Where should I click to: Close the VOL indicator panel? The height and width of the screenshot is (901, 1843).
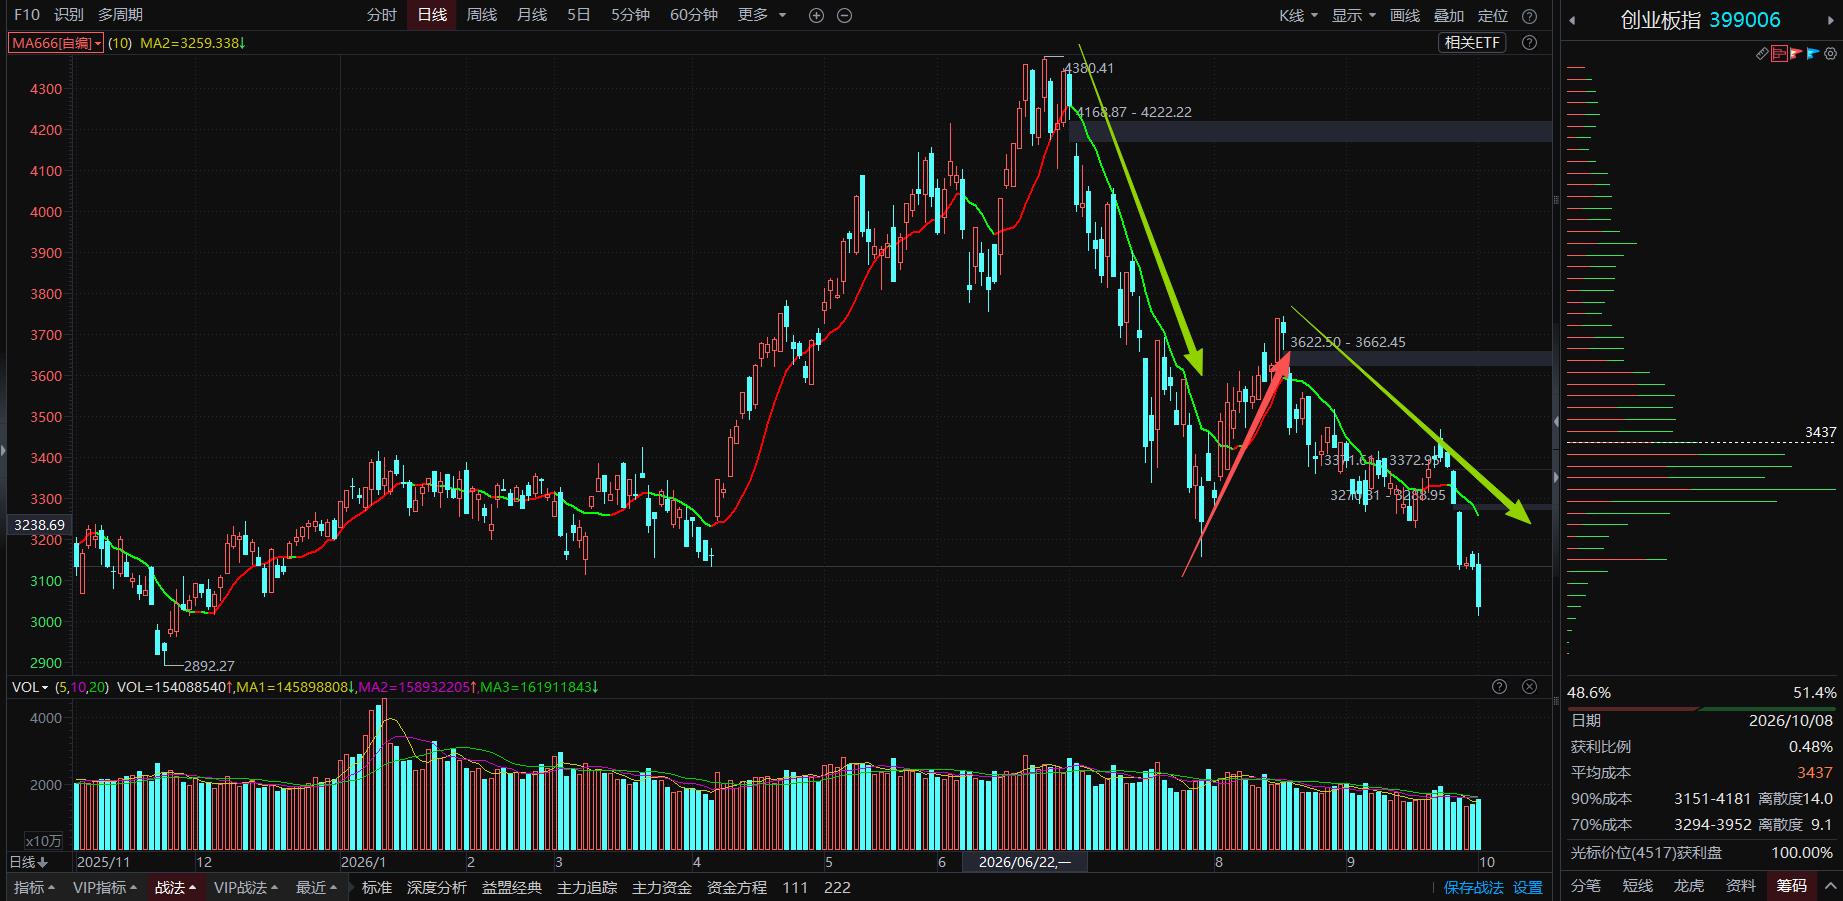click(1529, 687)
